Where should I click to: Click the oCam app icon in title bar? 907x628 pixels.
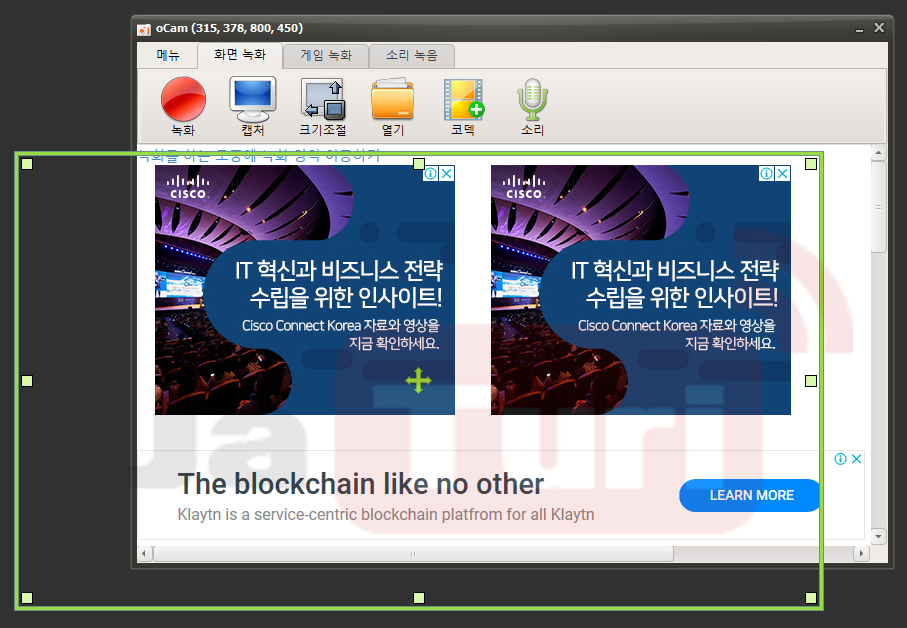(143, 29)
